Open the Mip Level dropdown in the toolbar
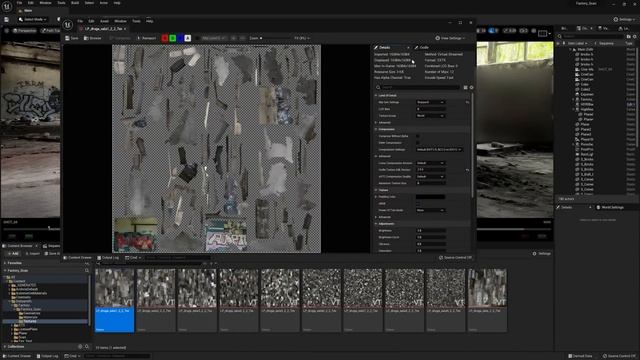 point(214,38)
